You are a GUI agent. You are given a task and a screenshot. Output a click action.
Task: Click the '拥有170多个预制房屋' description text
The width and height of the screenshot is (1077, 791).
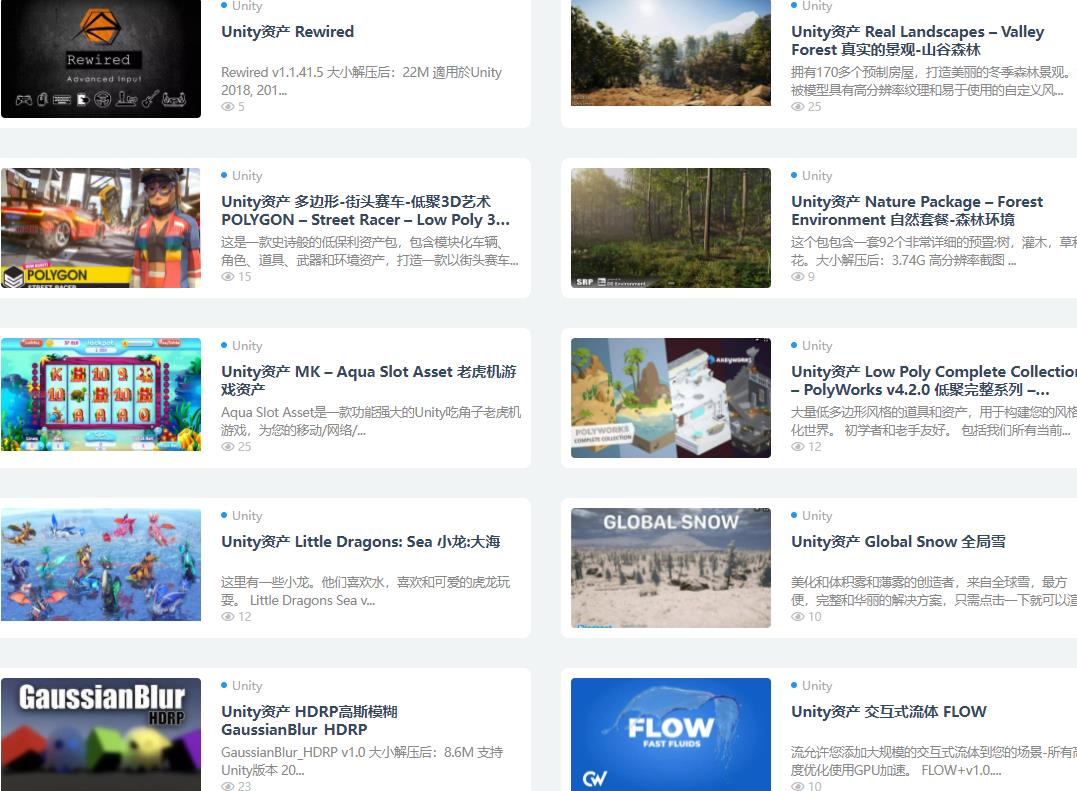[931, 81]
